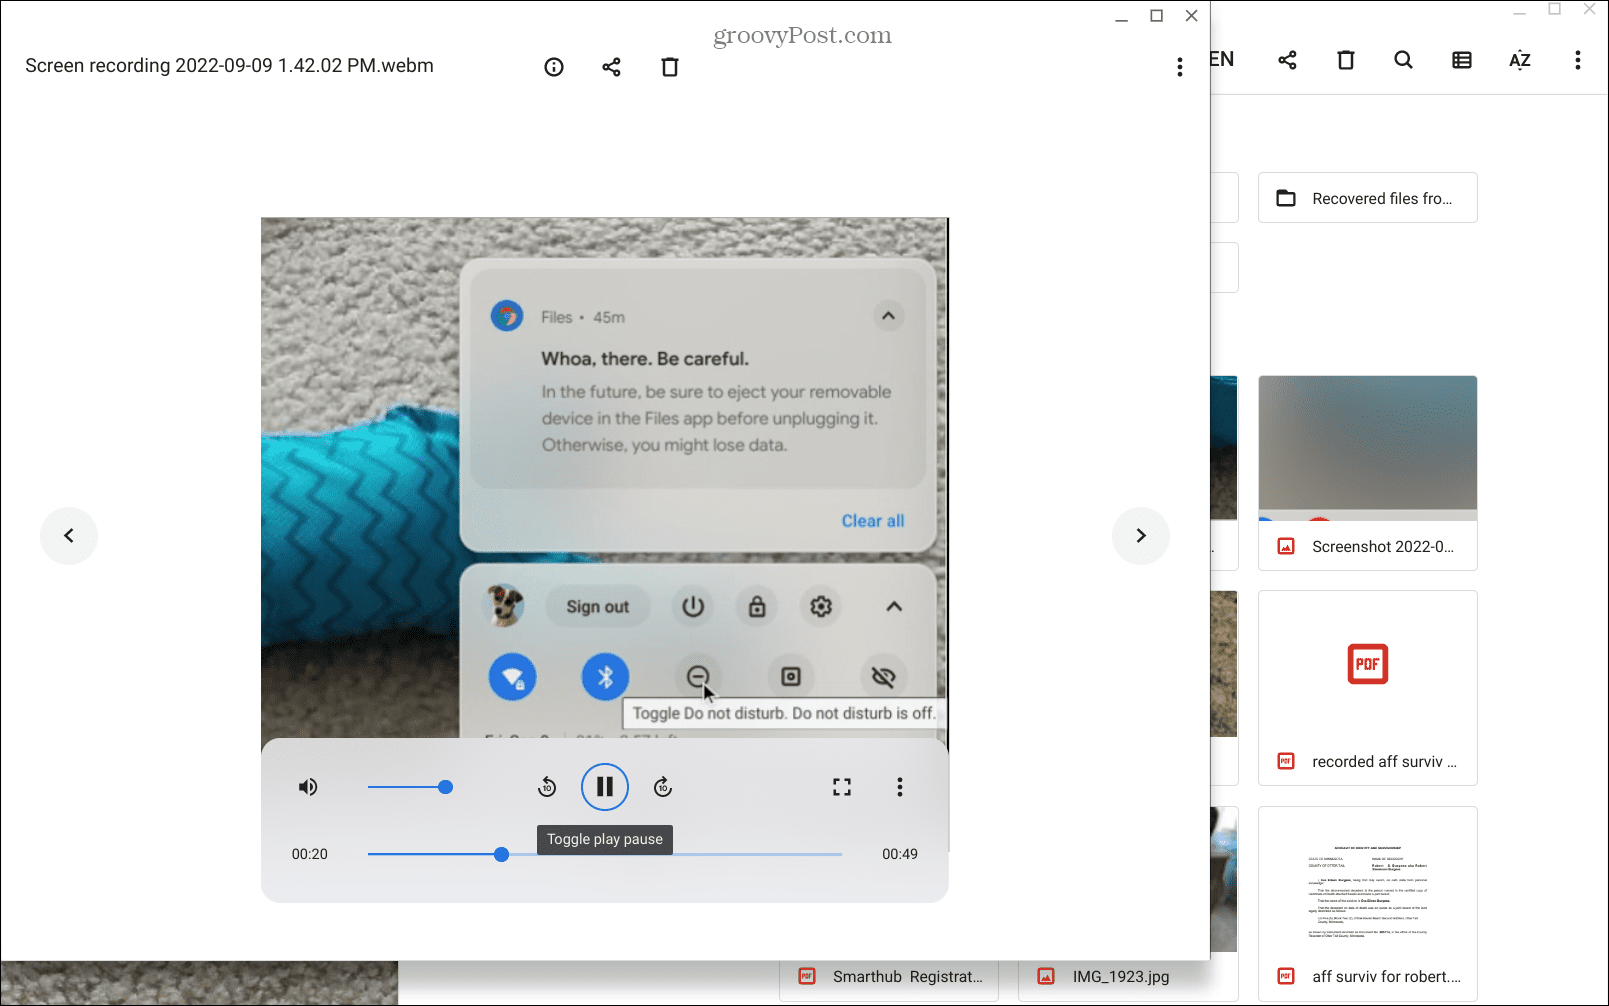Open video player more options menu
Image resolution: width=1609 pixels, height=1006 pixels.
pyautogui.click(x=900, y=787)
